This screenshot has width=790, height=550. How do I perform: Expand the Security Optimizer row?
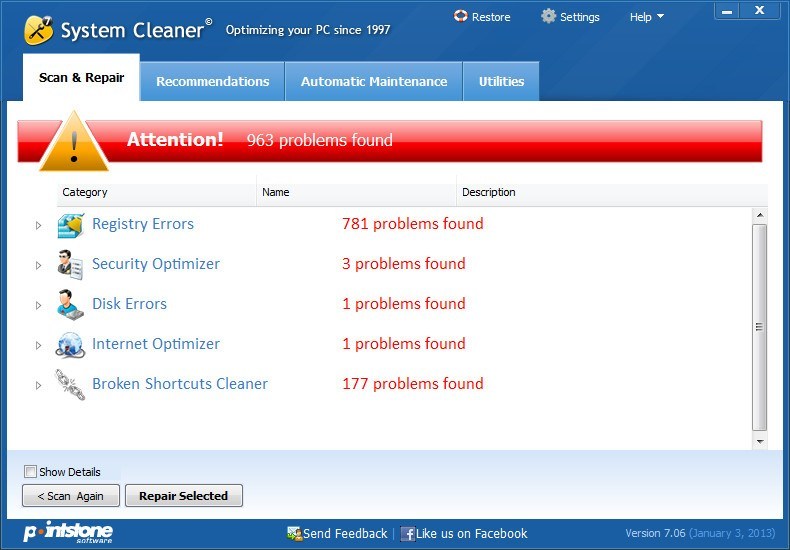[38, 265]
